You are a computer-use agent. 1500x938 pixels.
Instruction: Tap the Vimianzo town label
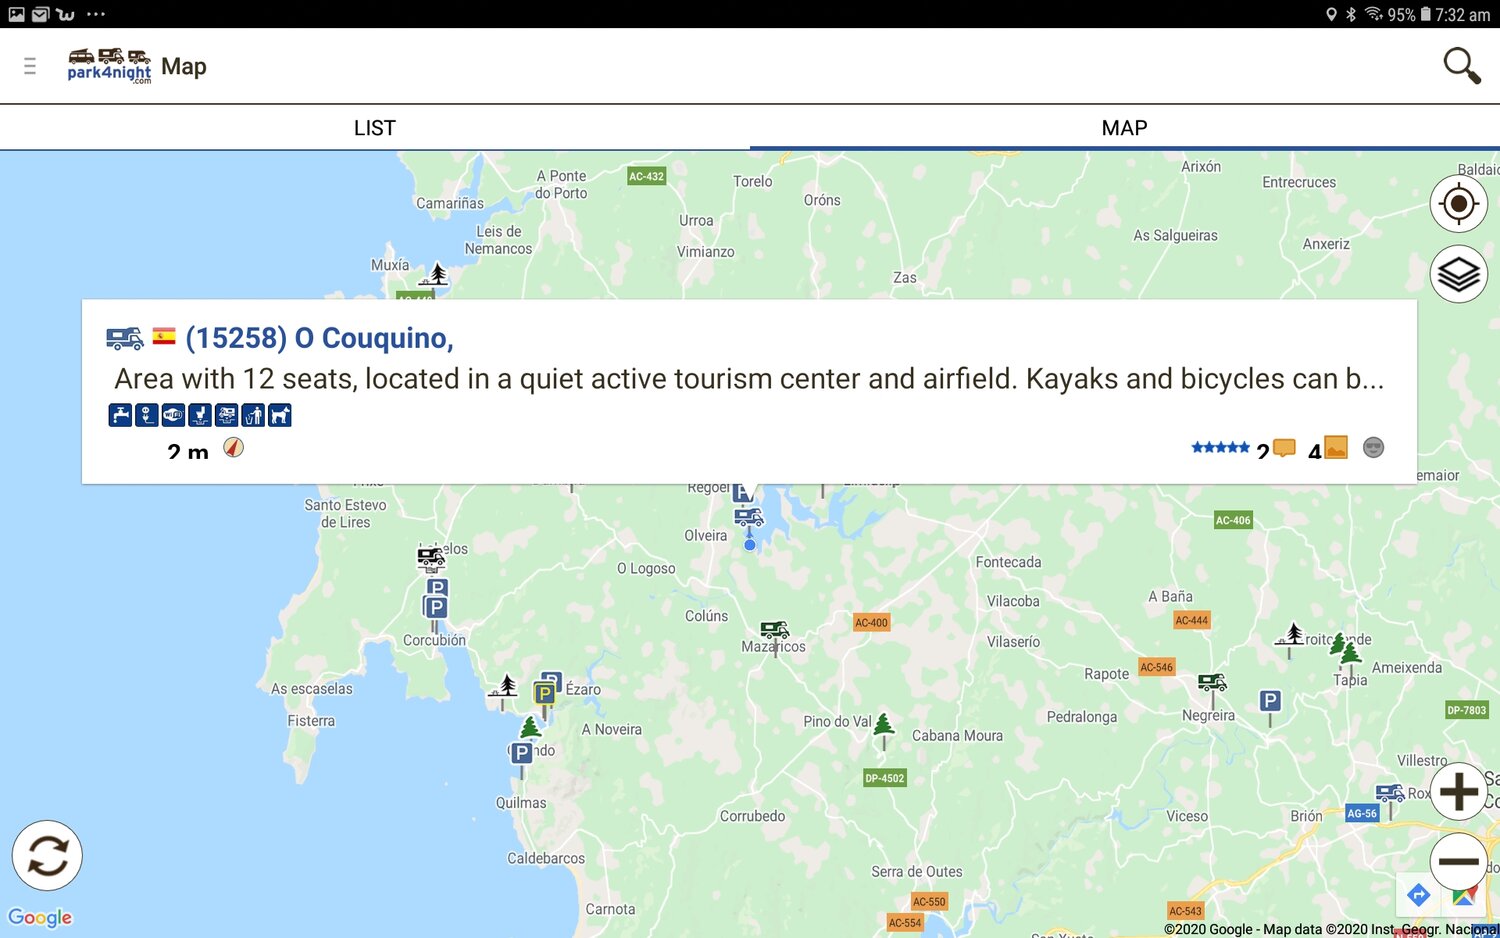[706, 252]
